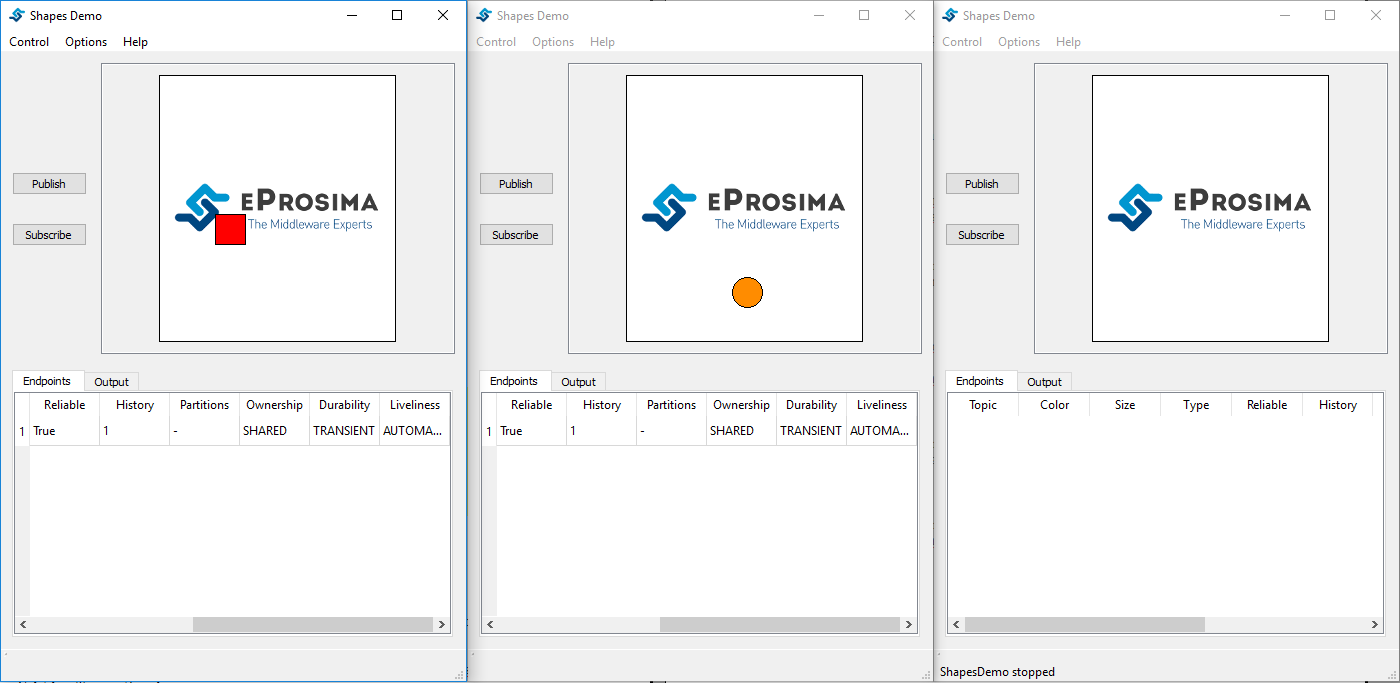Click horizontal scrollbar thumb in left window
Viewport: 1400px width, 683px height.
tap(312, 624)
